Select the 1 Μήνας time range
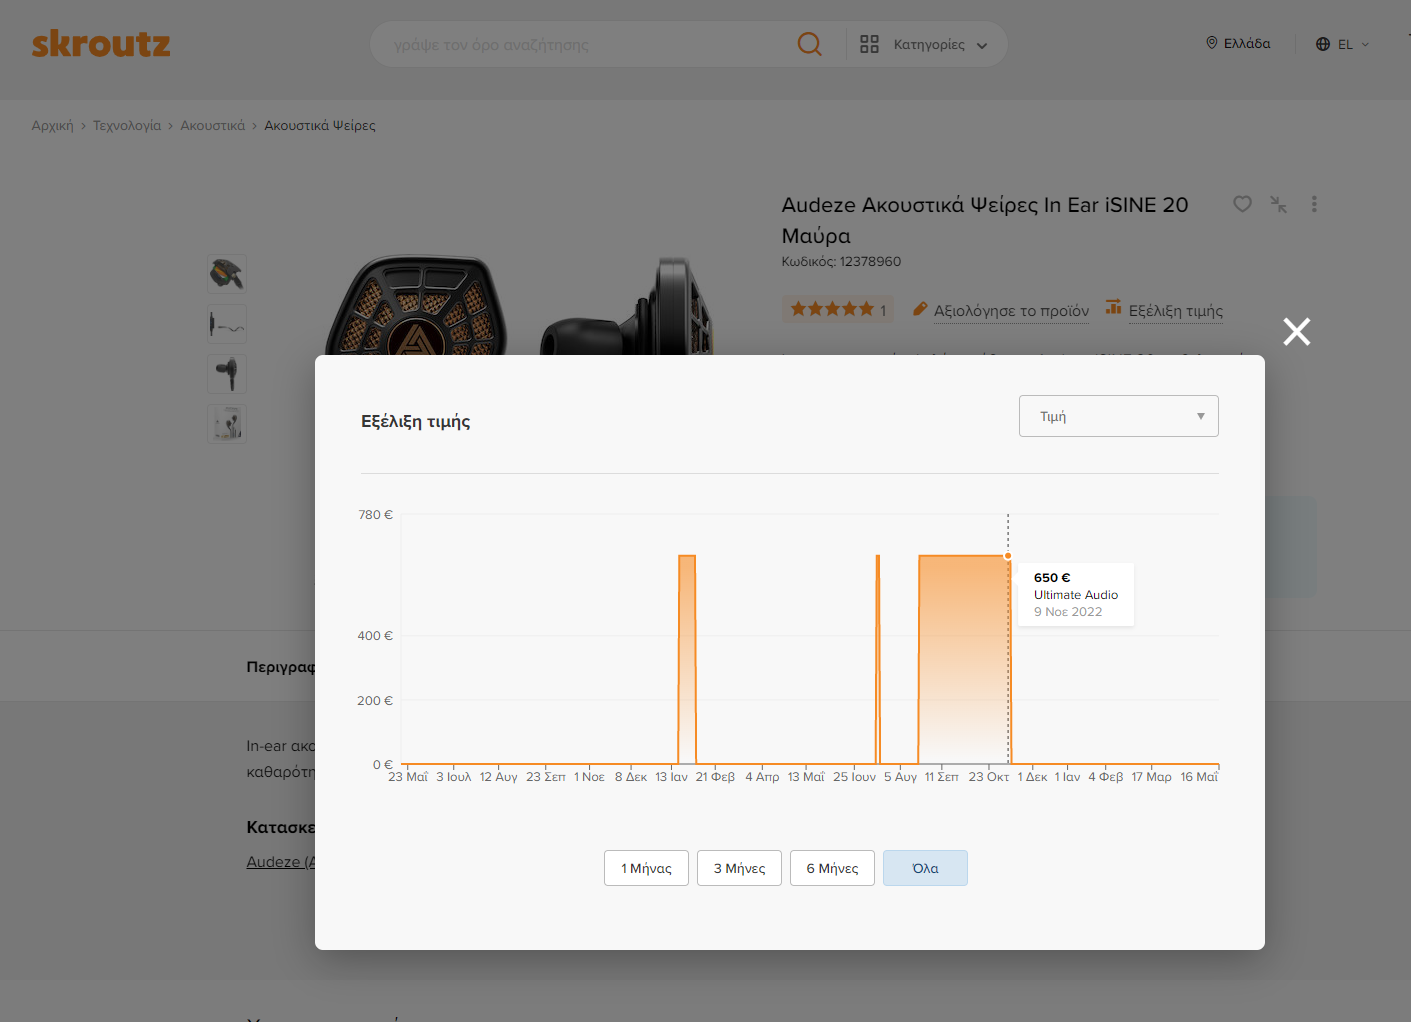 coord(646,868)
